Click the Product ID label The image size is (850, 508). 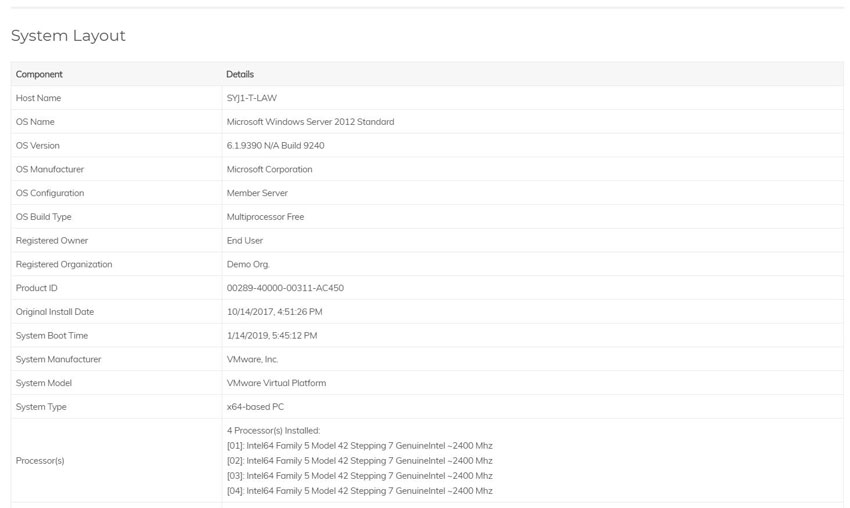coord(36,288)
